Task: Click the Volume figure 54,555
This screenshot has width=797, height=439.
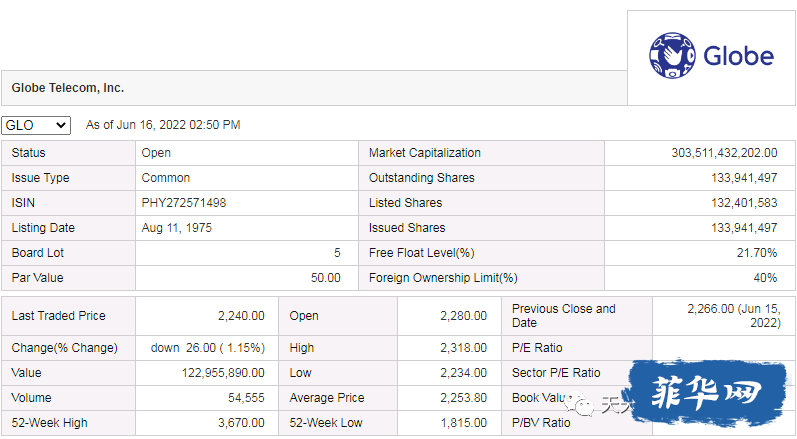Action: (x=247, y=398)
